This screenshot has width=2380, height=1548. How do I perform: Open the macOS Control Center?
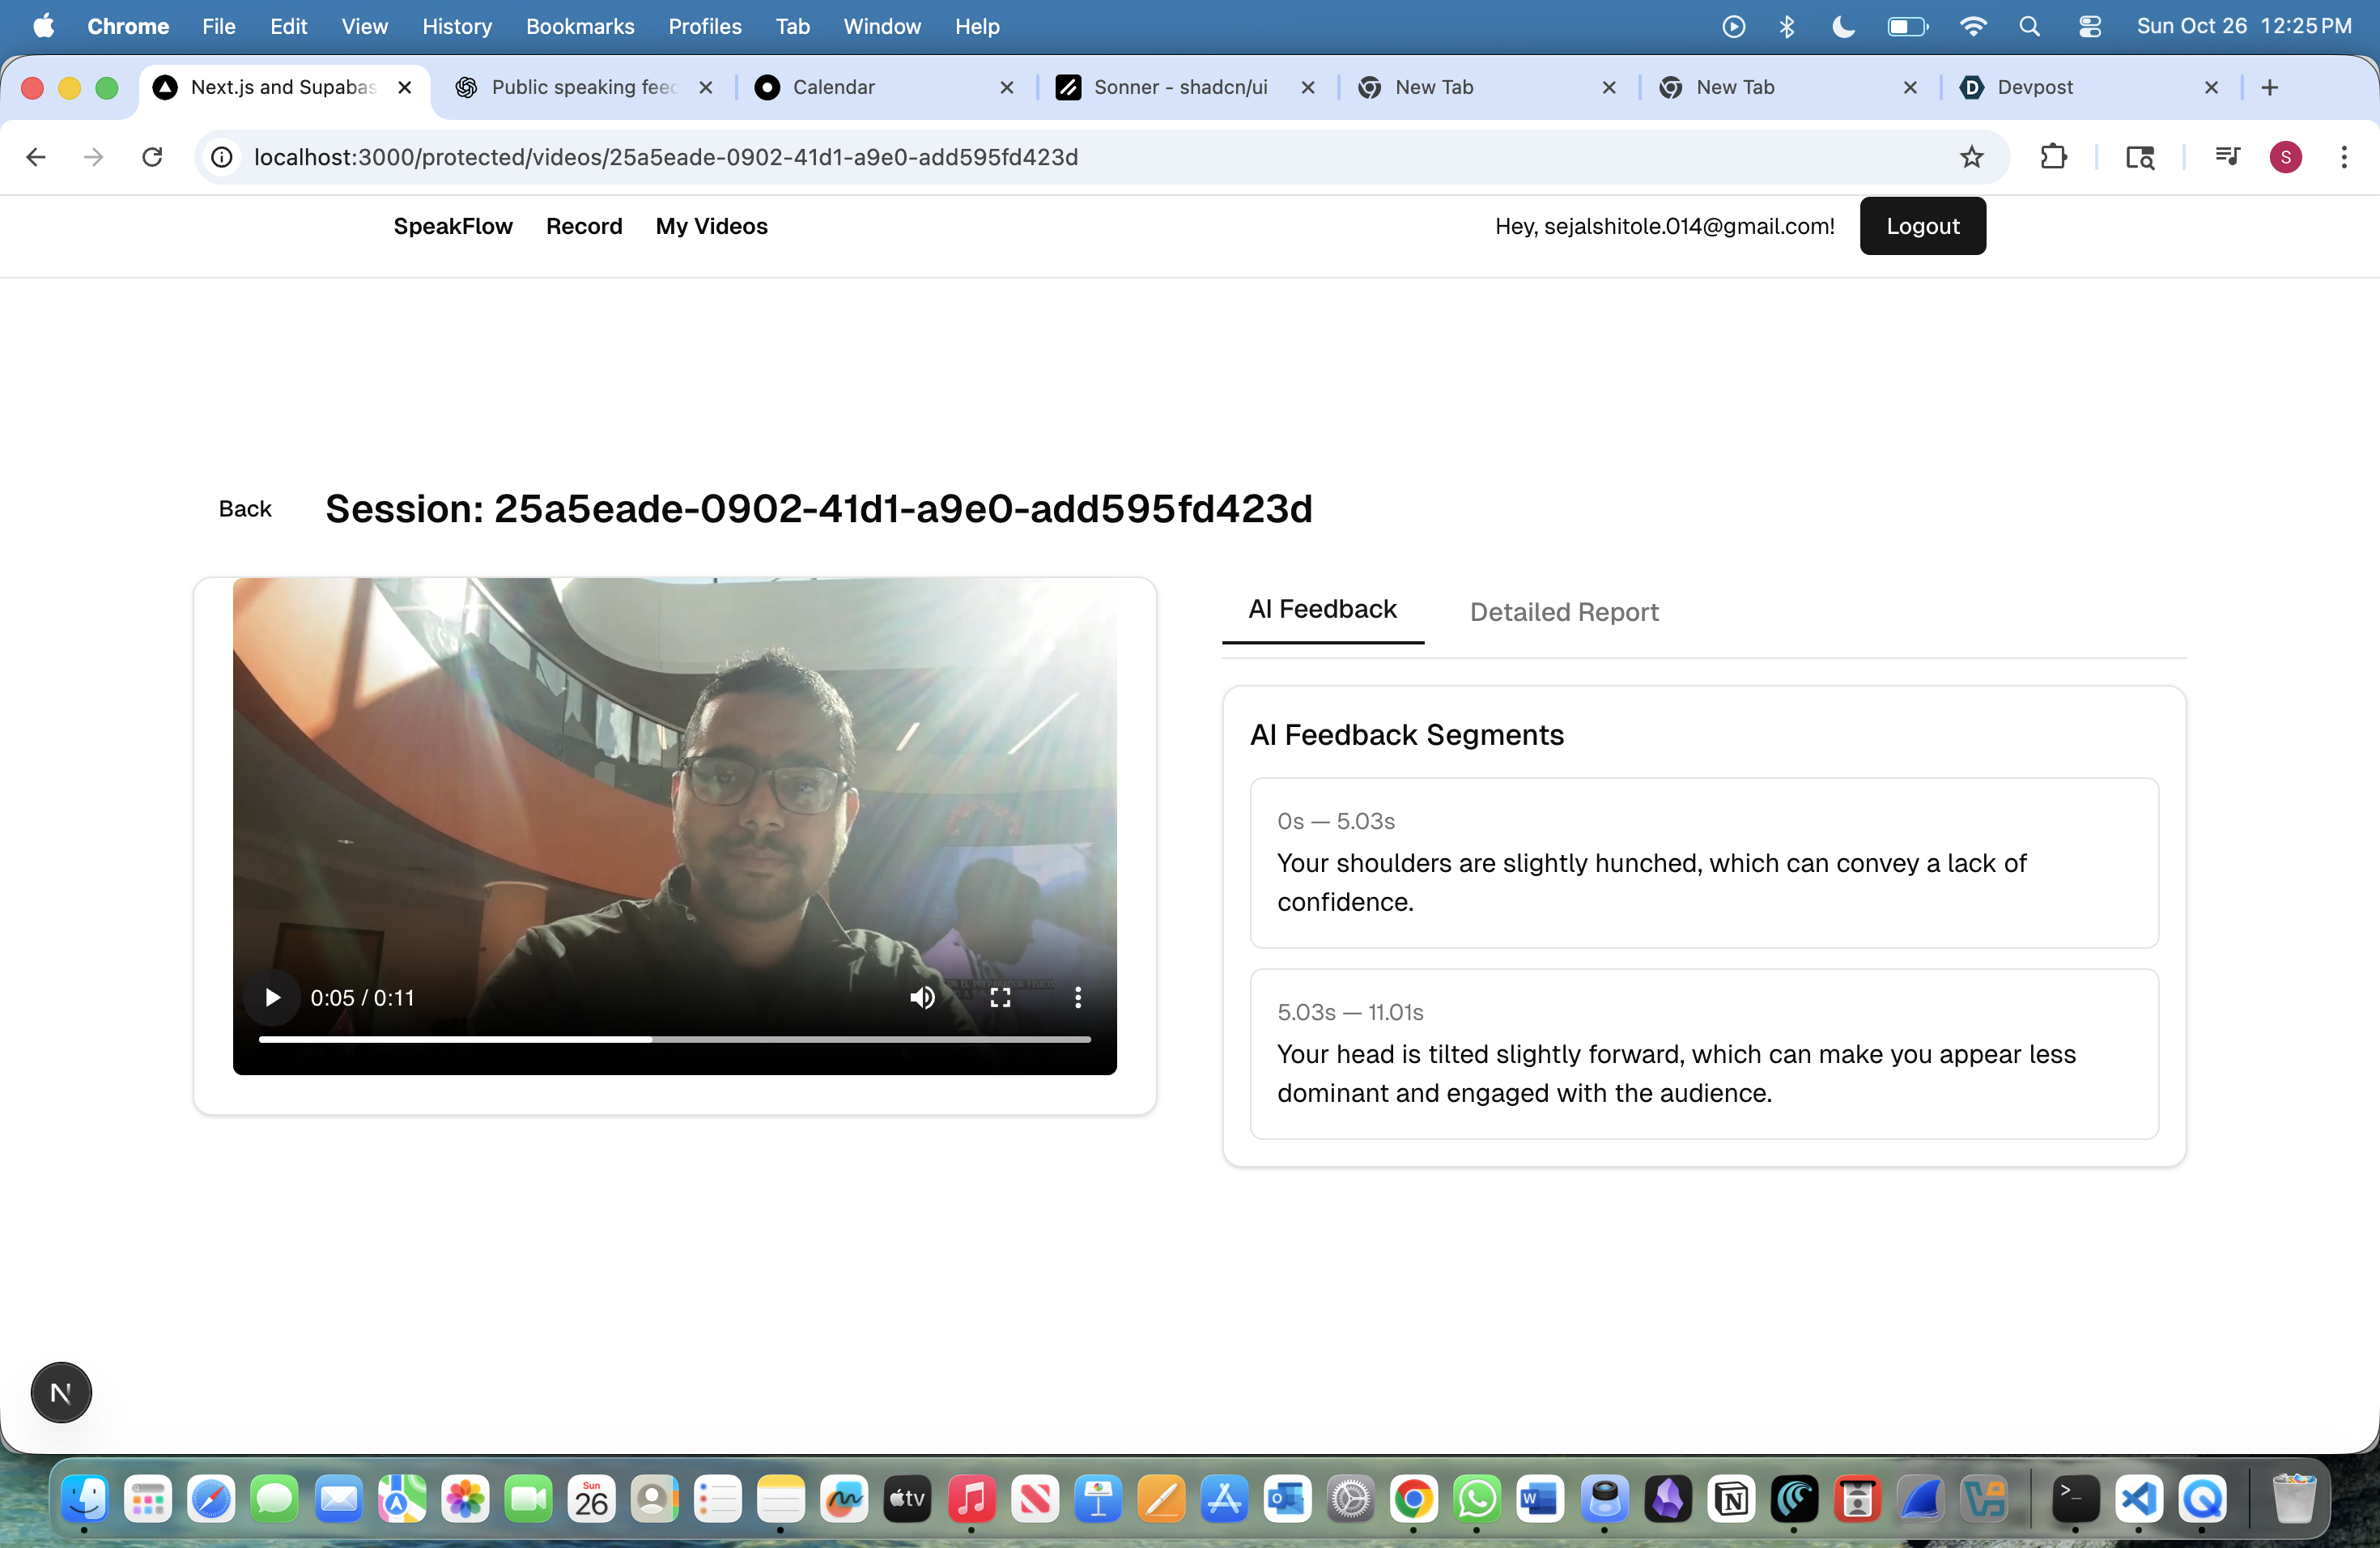(x=2089, y=27)
